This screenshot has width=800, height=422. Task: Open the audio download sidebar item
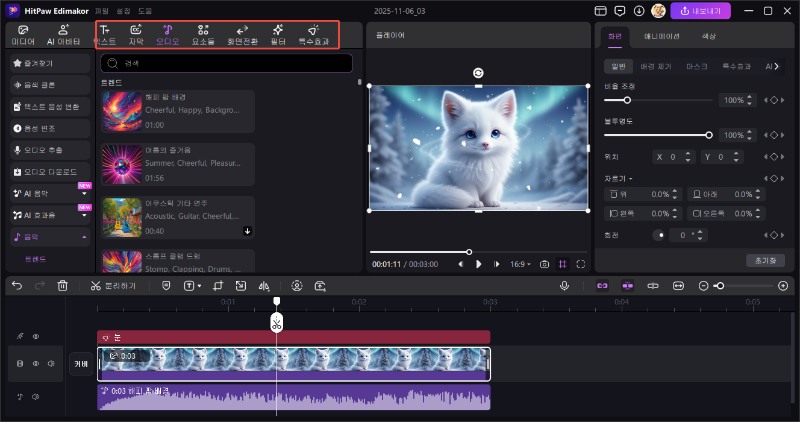50,171
